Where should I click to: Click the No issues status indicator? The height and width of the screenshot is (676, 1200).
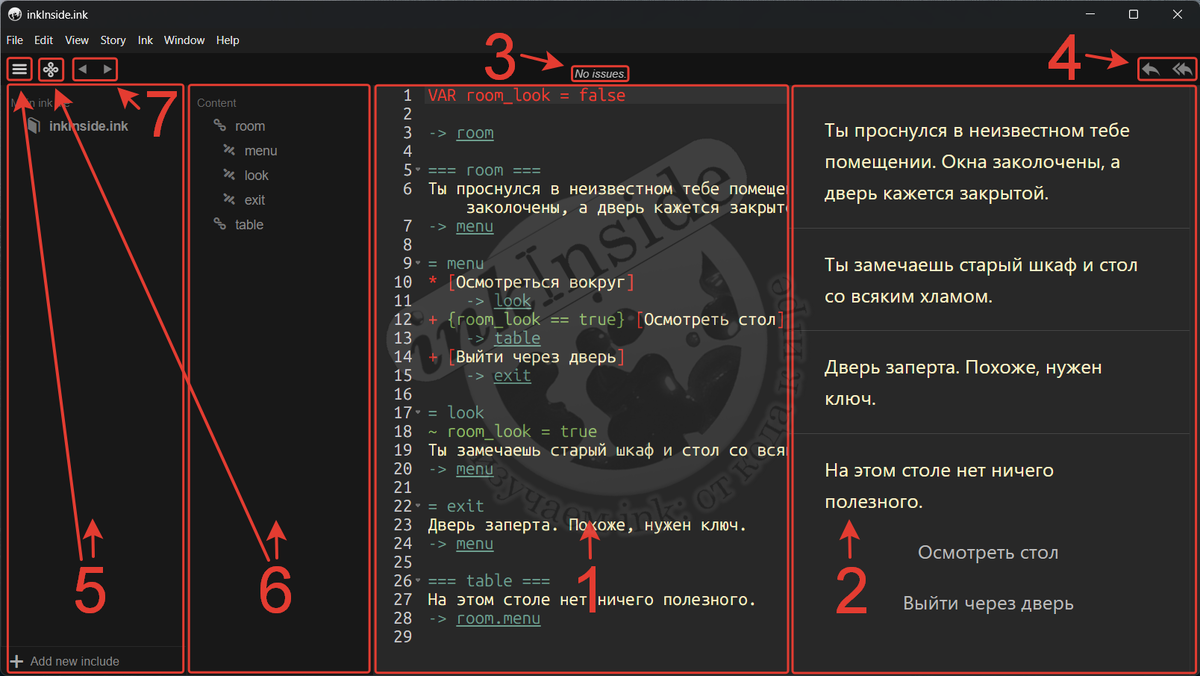click(600, 73)
